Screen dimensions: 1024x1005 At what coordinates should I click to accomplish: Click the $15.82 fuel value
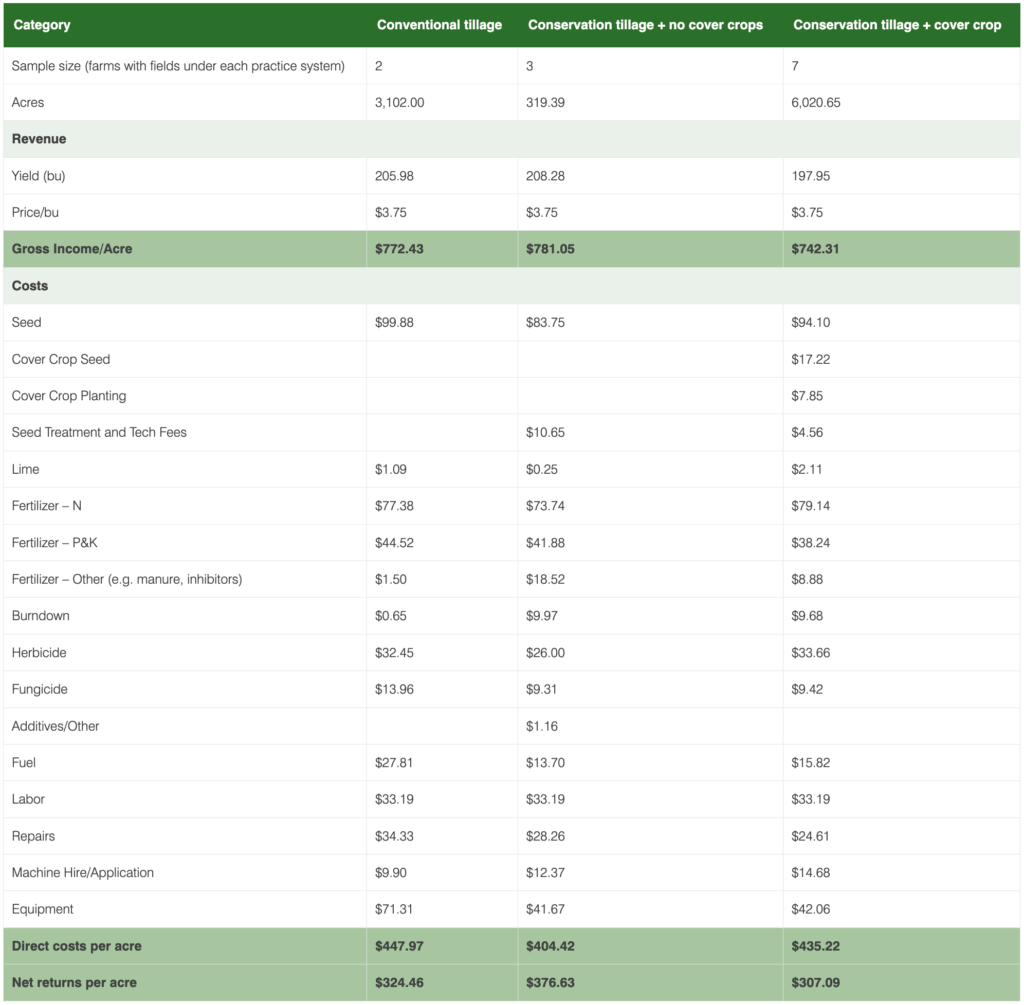(810, 763)
